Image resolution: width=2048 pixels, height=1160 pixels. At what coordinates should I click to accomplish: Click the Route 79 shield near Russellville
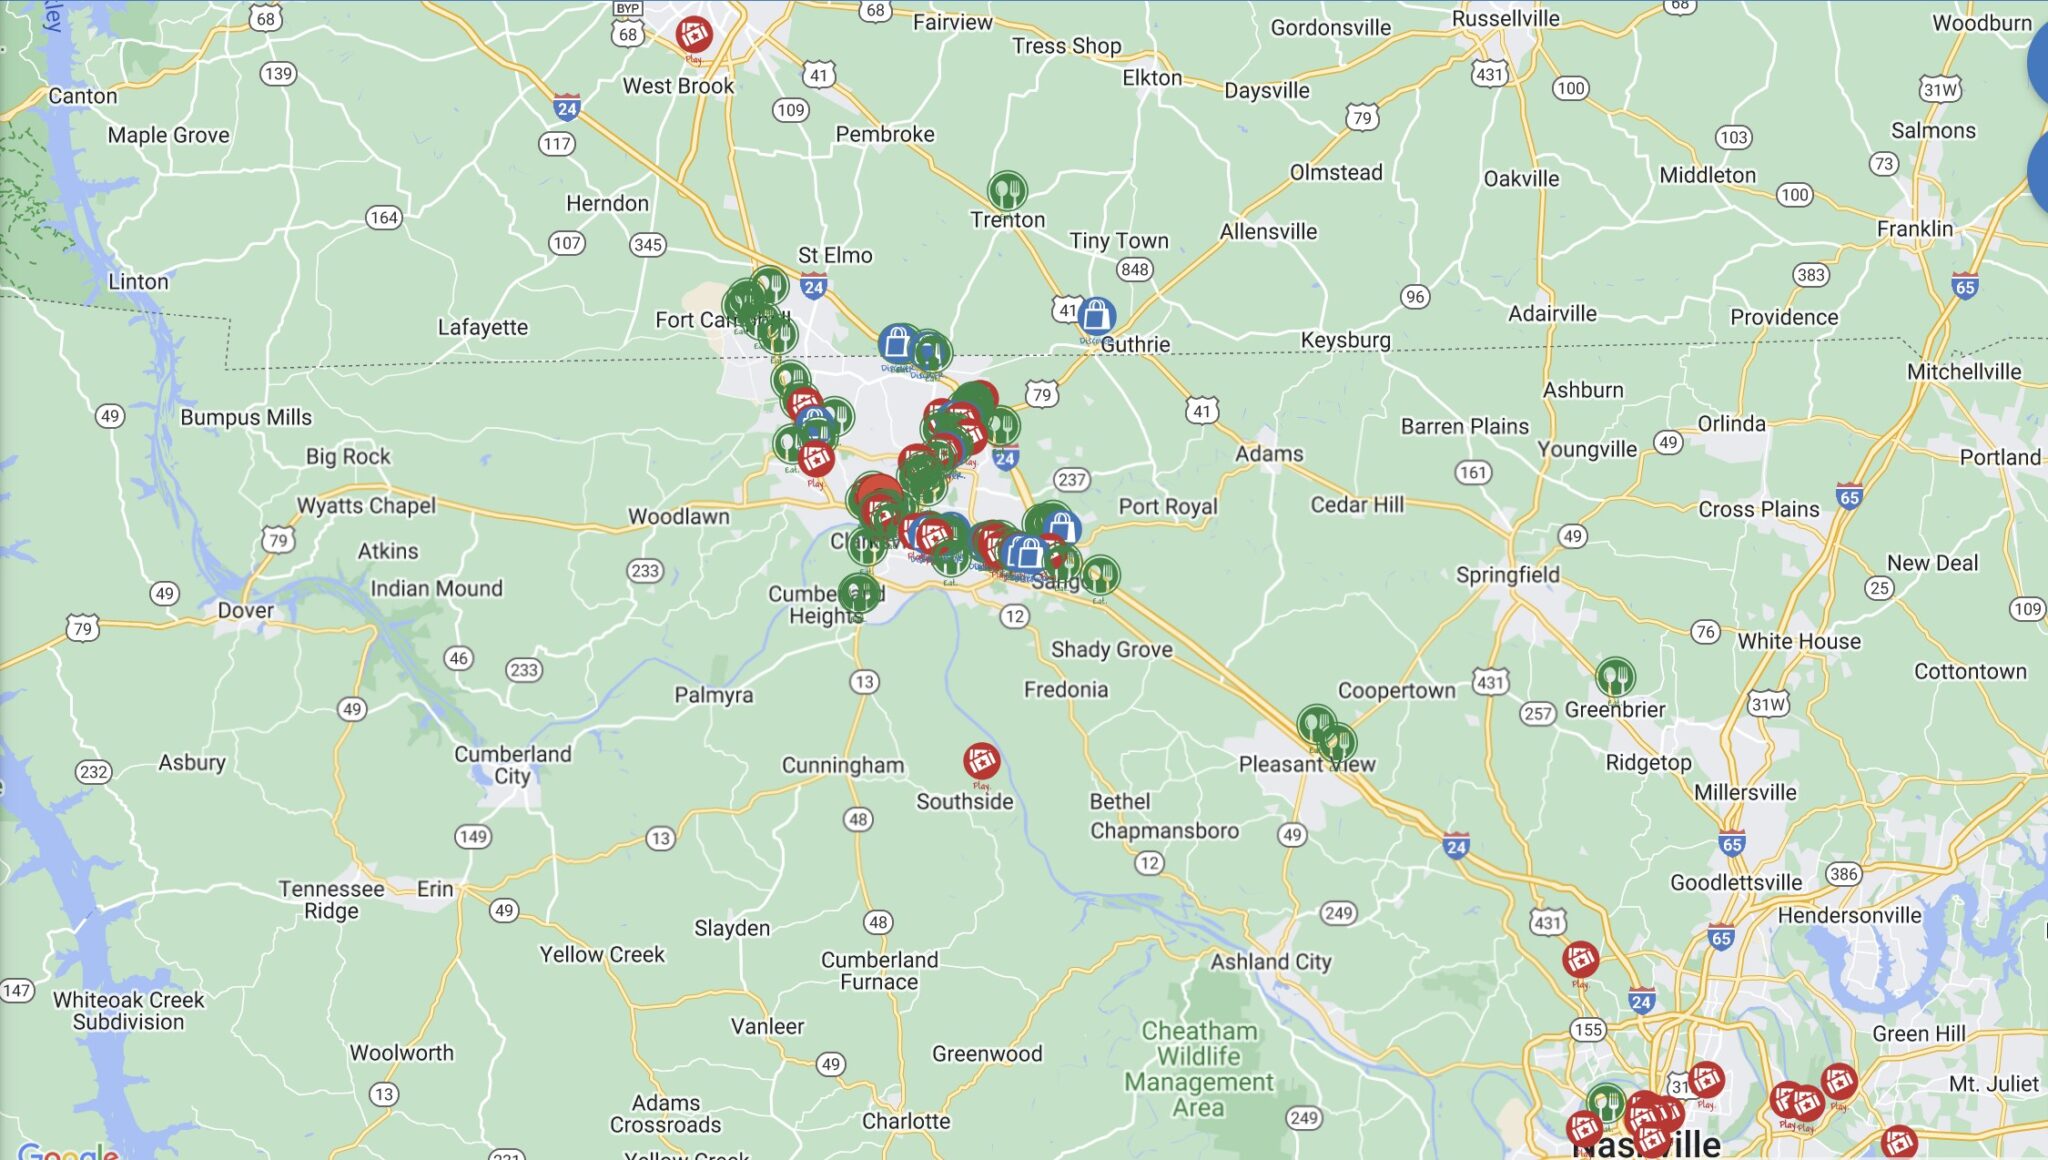click(x=1362, y=117)
